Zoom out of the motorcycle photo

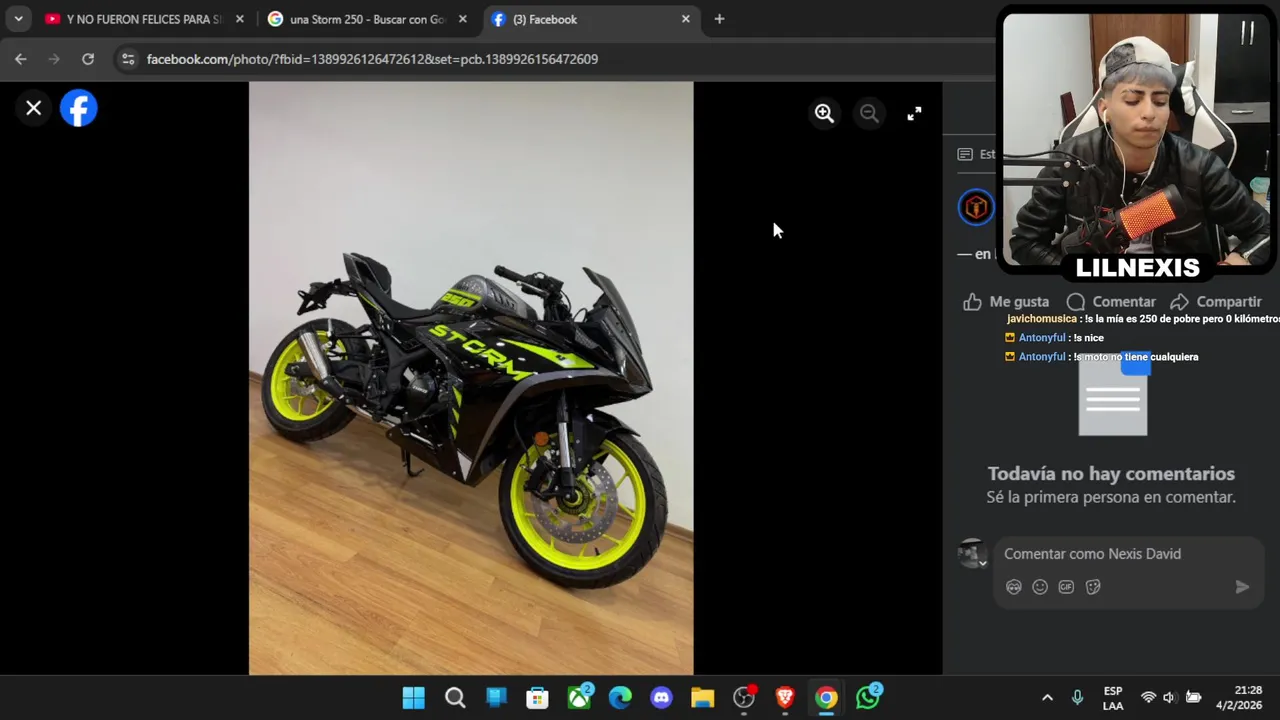pyautogui.click(x=869, y=114)
